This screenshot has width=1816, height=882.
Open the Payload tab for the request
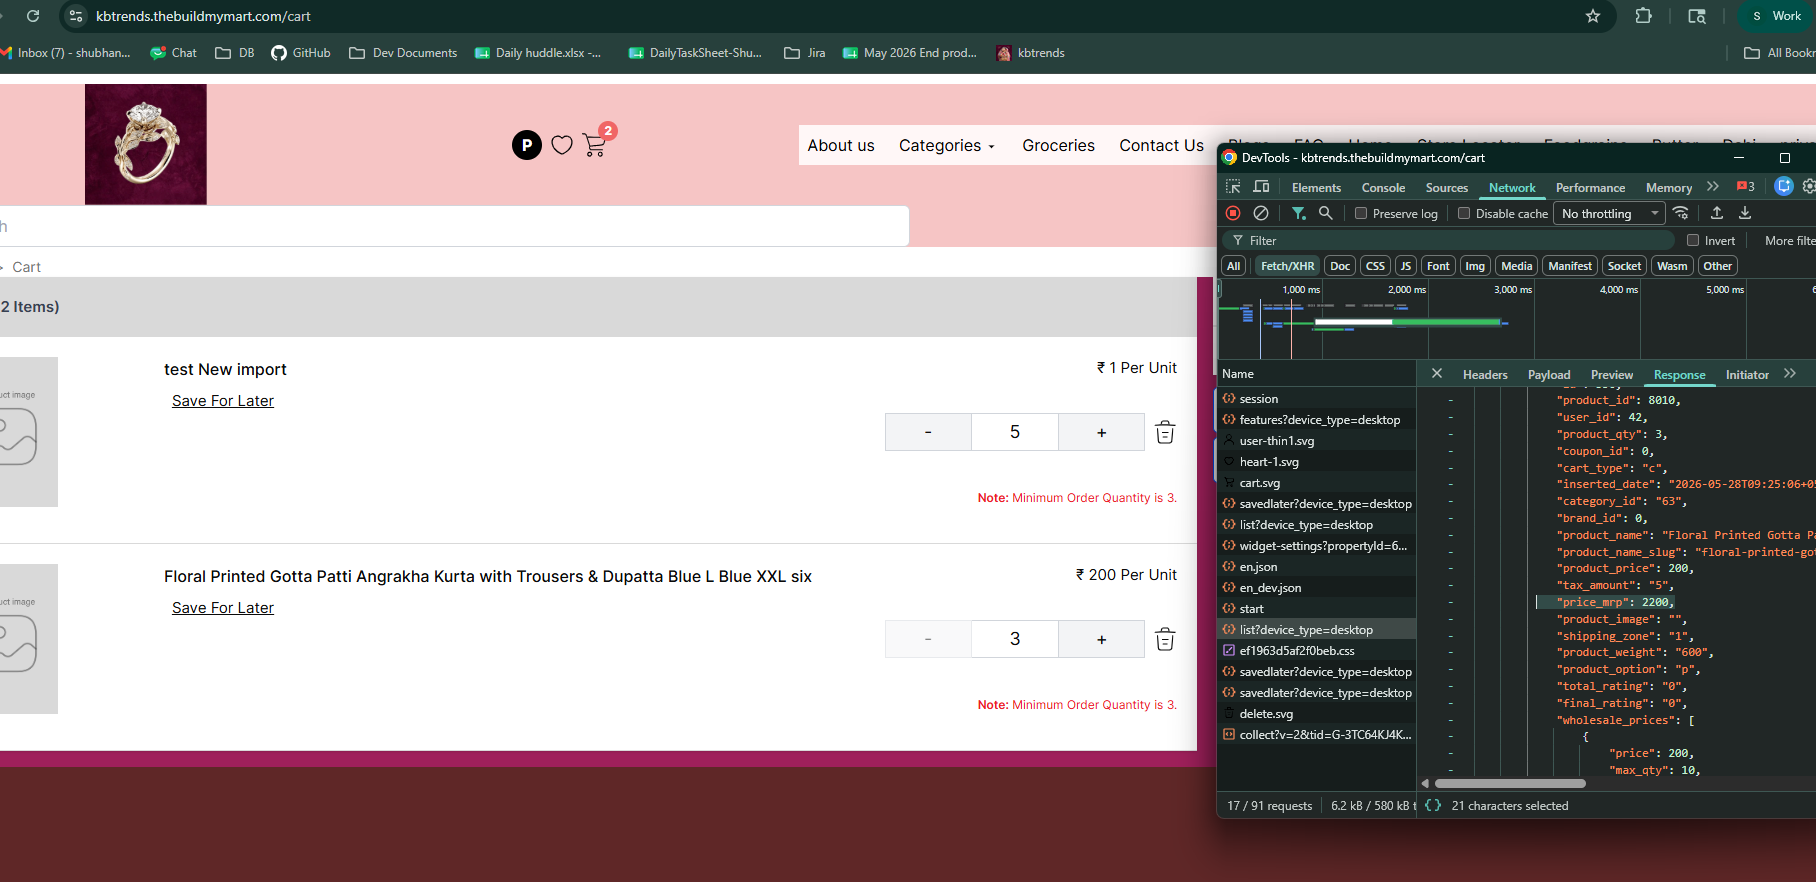click(x=1549, y=375)
